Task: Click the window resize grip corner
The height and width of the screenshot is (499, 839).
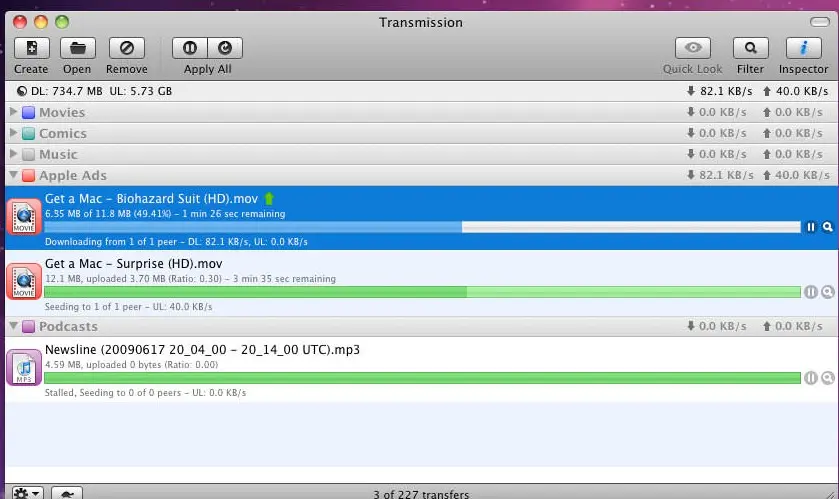Action: 830,494
